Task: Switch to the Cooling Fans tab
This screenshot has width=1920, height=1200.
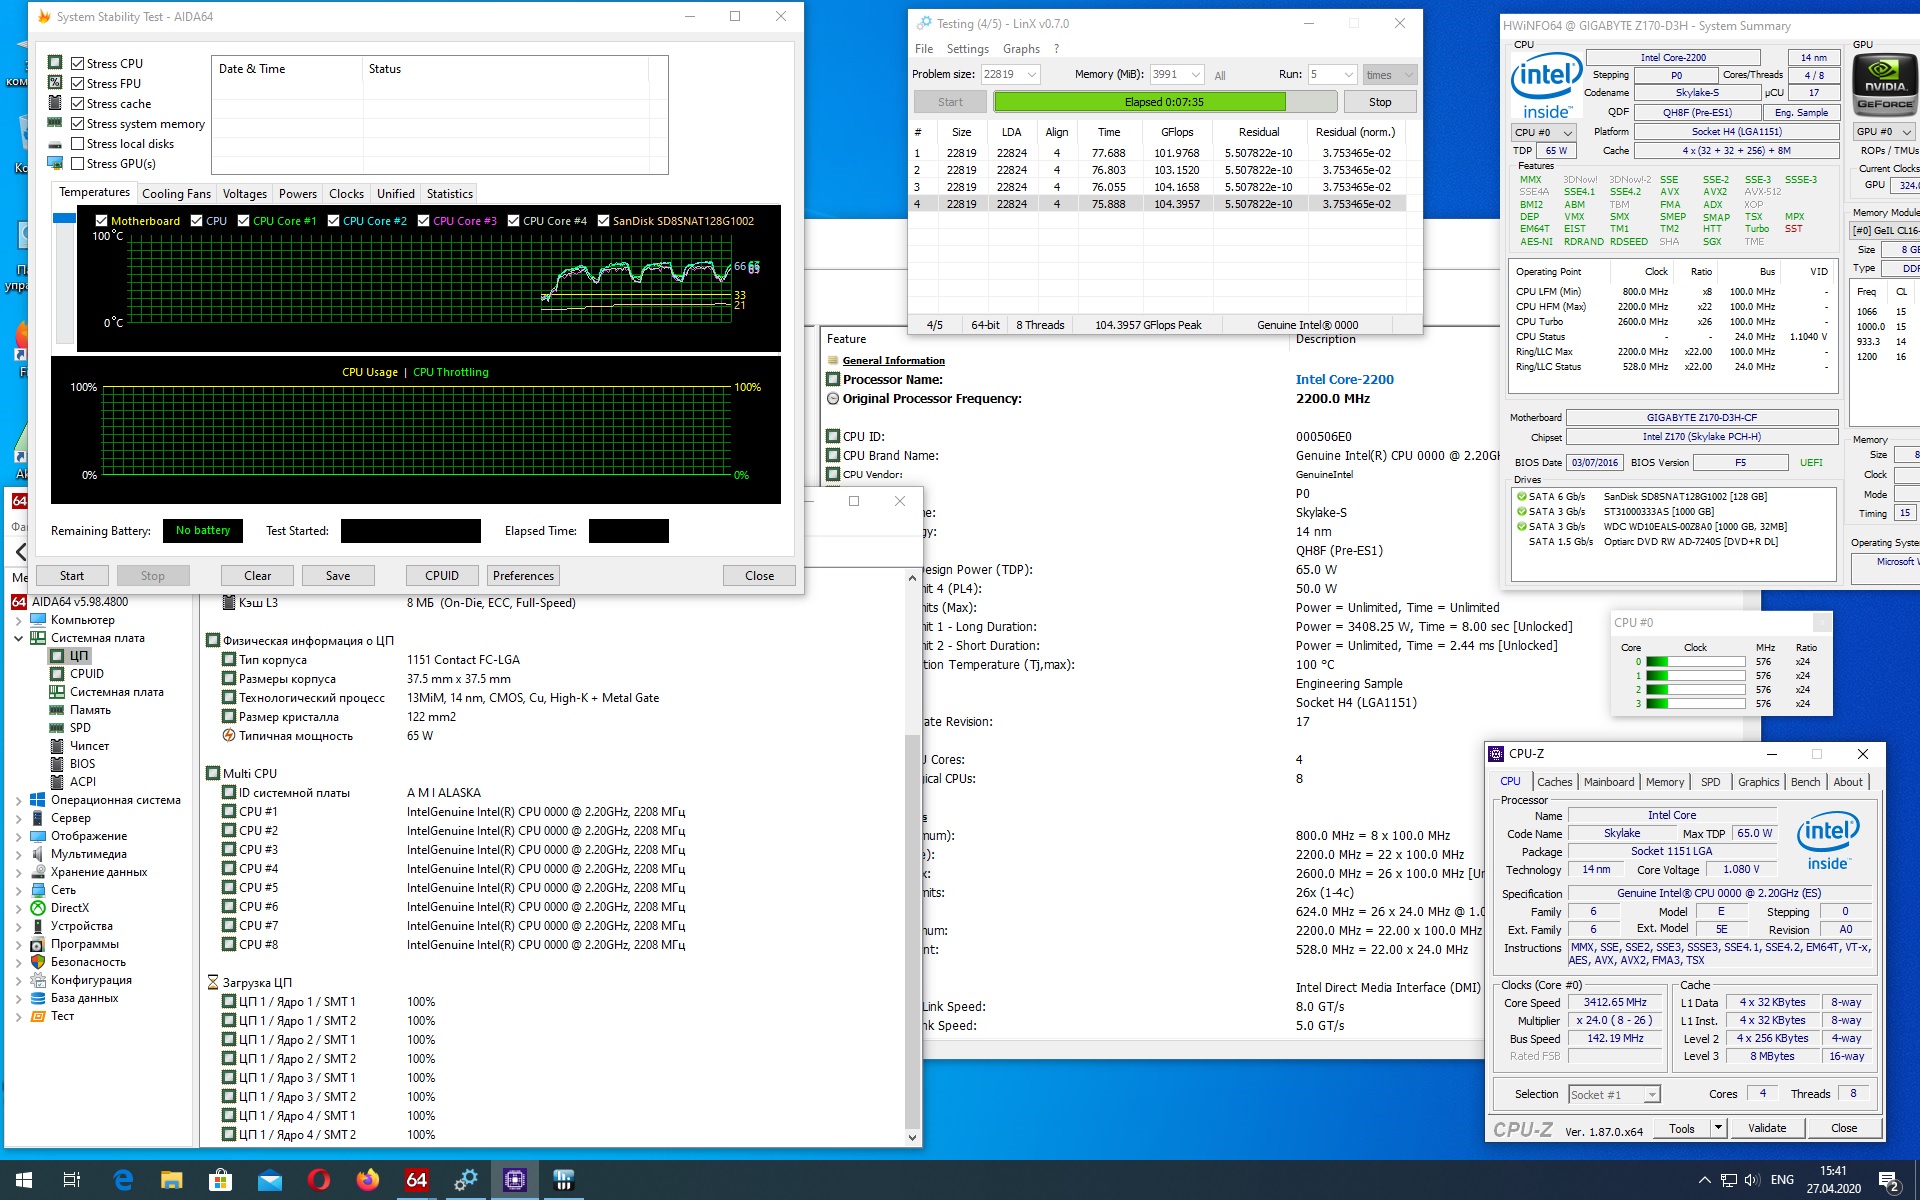Action: click(176, 194)
